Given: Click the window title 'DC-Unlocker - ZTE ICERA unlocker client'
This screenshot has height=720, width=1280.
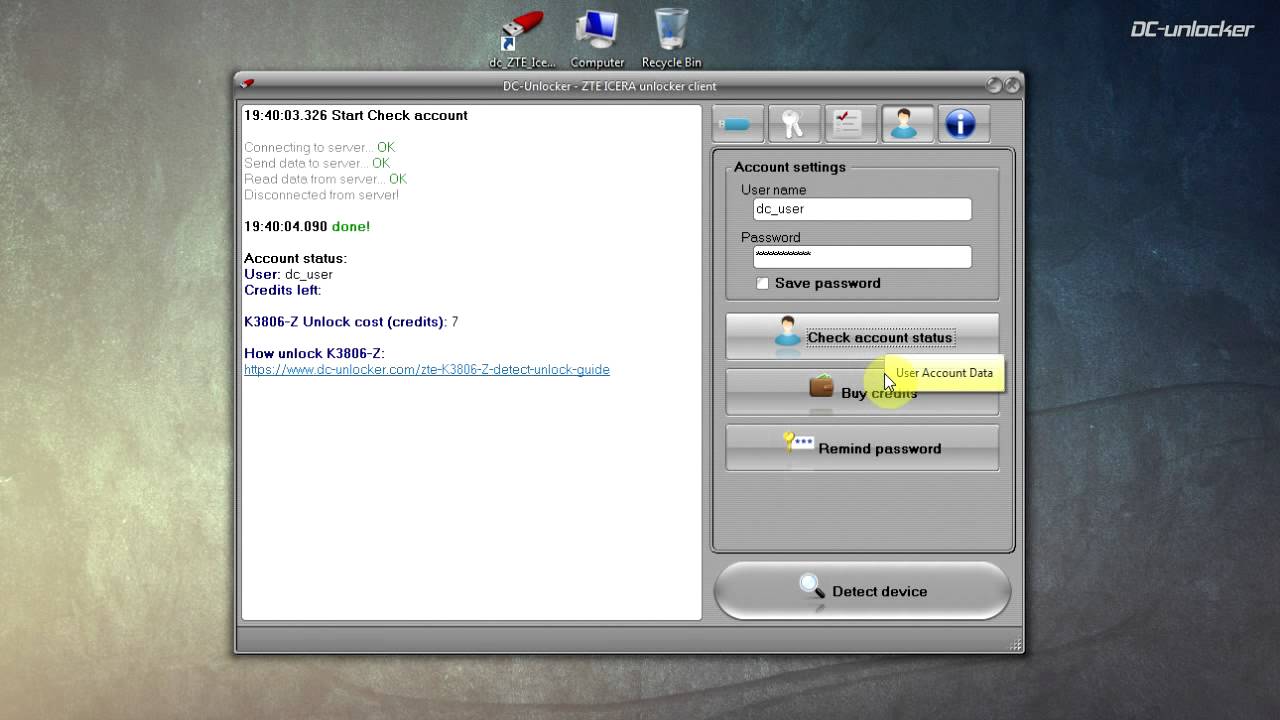Looking at the screenshot, I should 610,86.
